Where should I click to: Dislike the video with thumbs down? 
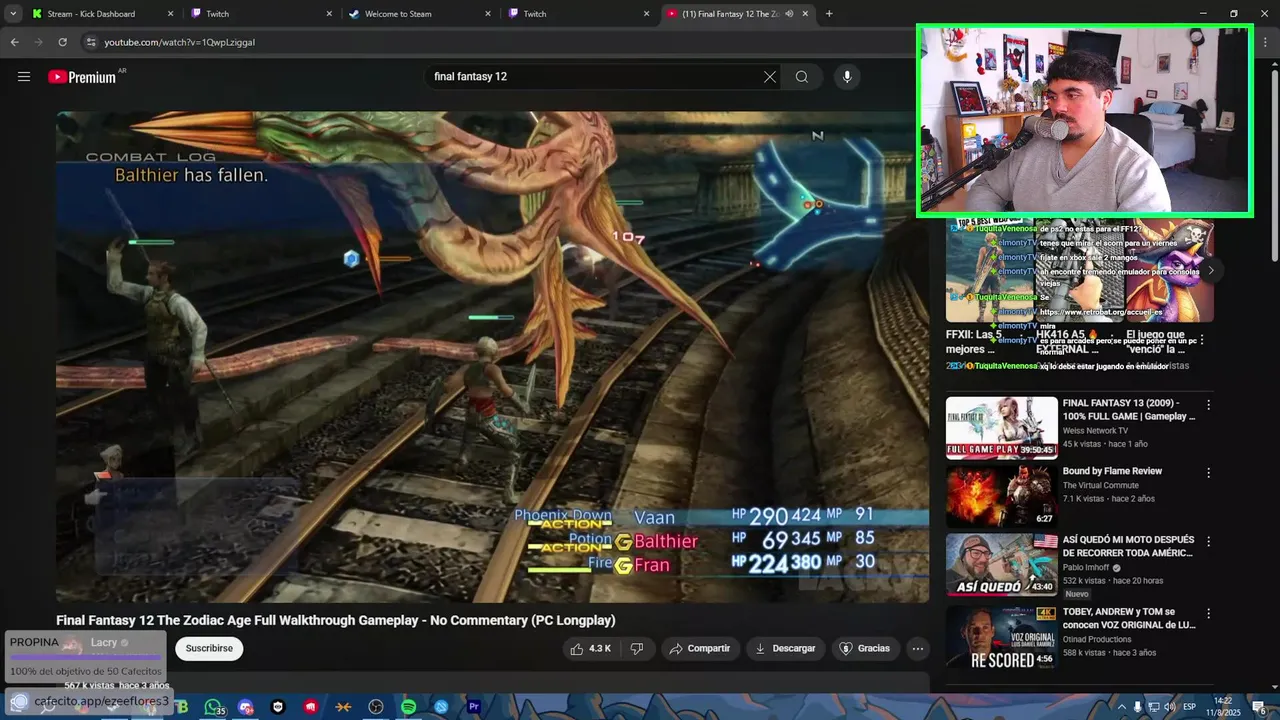(x=636, y=649)
